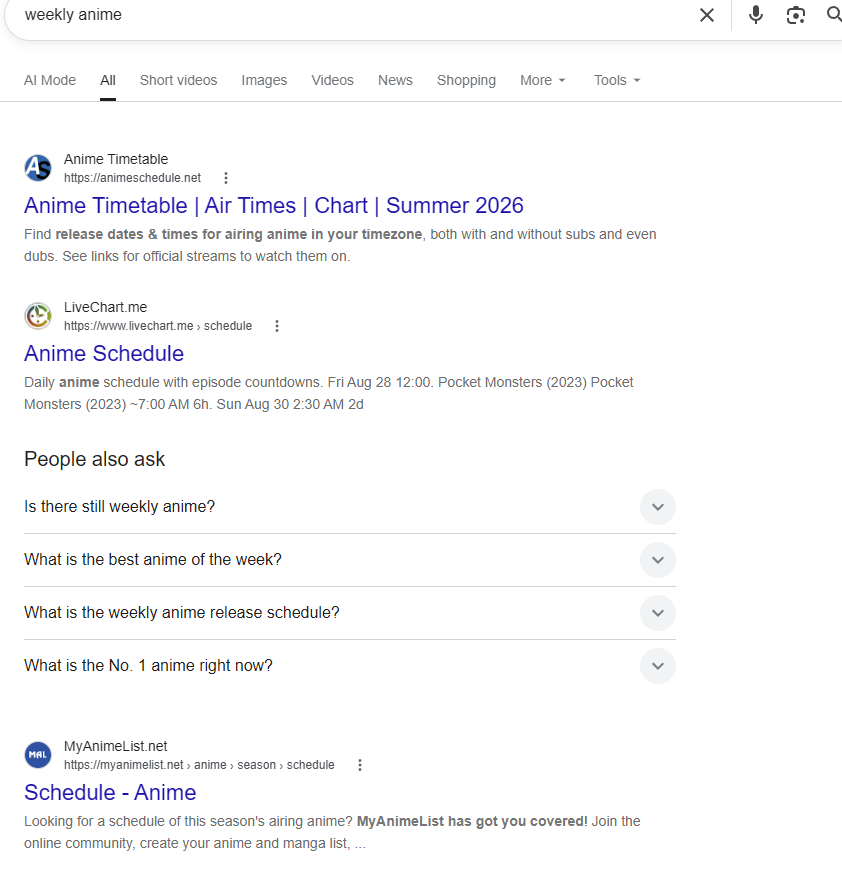
Task: Click the MyAnimeList MAL favicon
Action: tap(38, 755)
